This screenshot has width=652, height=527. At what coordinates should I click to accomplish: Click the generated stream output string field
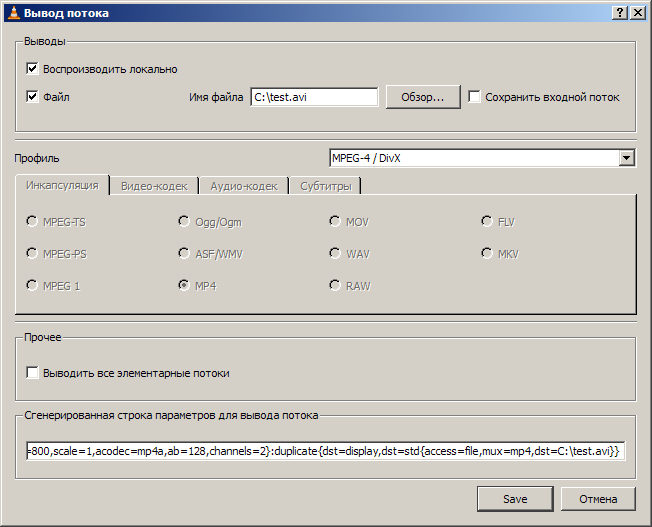click(325, 451)
